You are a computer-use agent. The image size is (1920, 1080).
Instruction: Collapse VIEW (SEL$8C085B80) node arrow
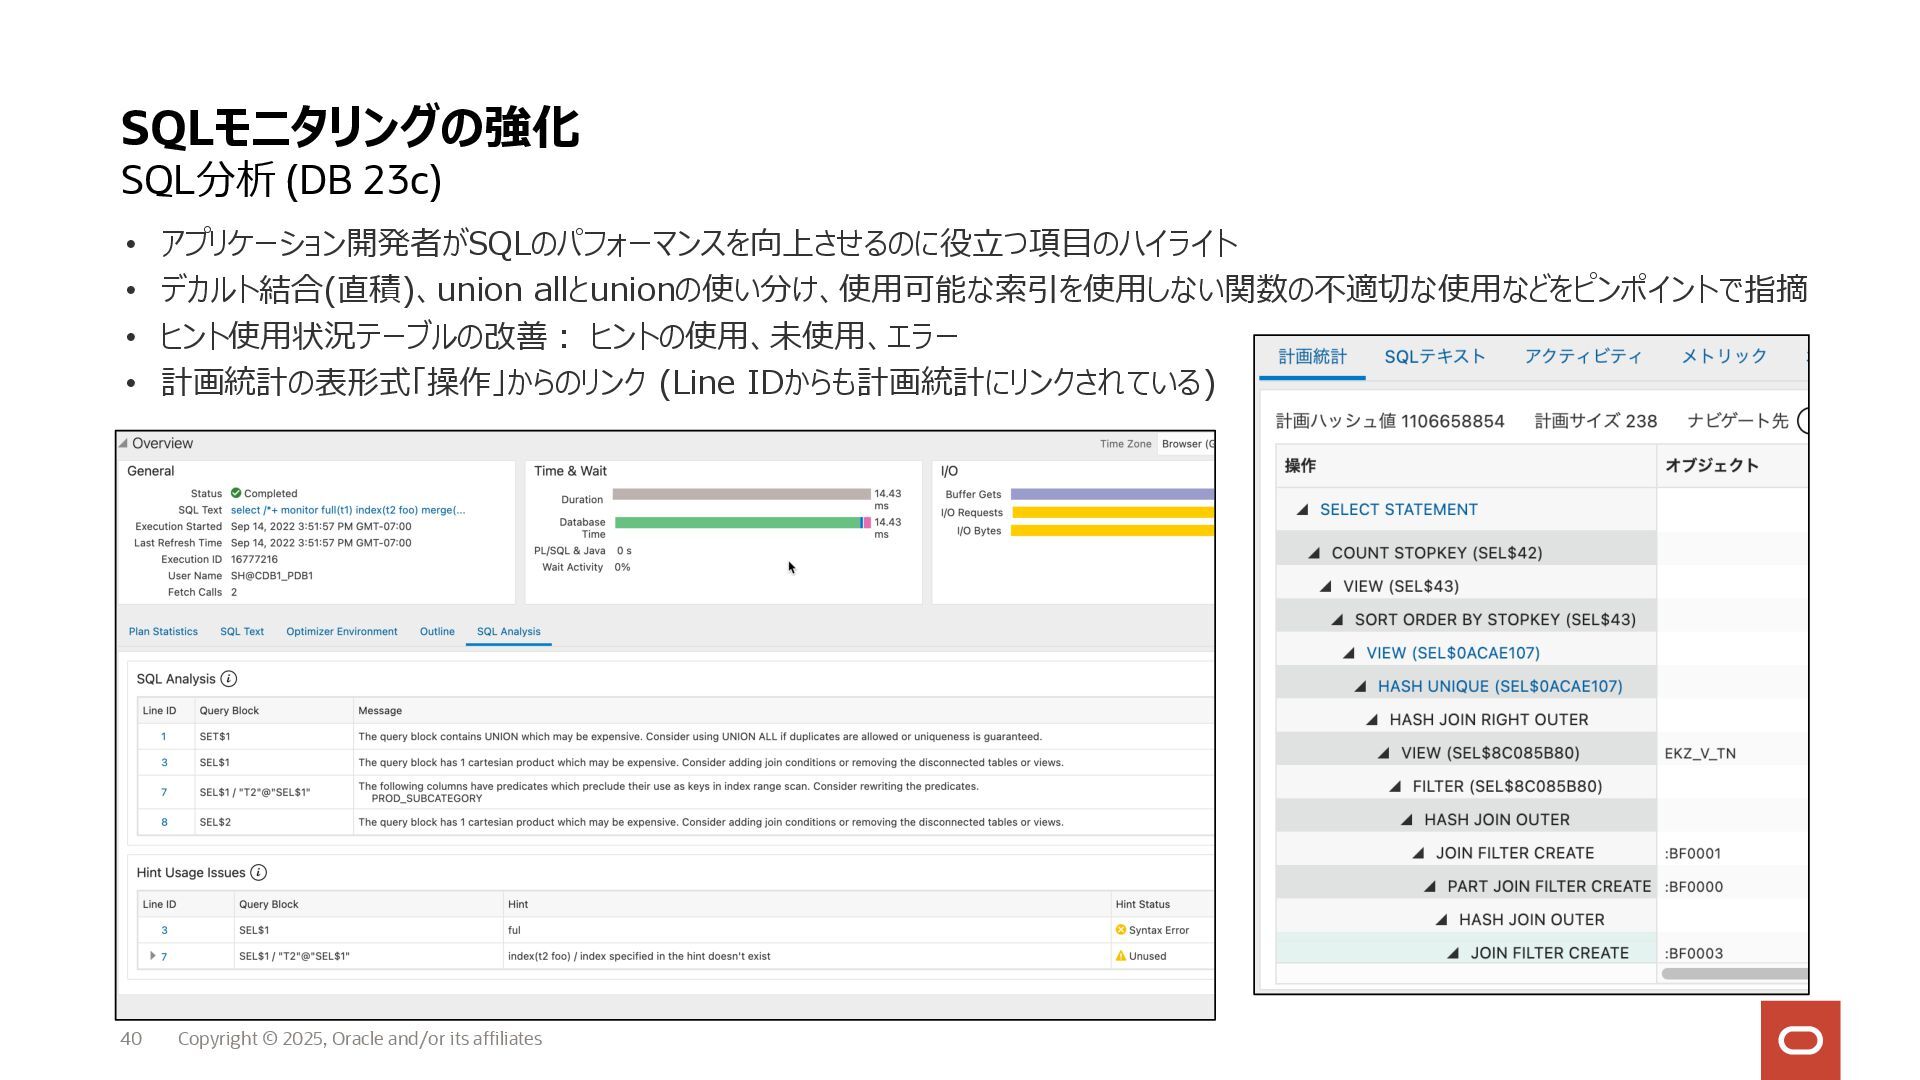click(x=1383, y=753)
